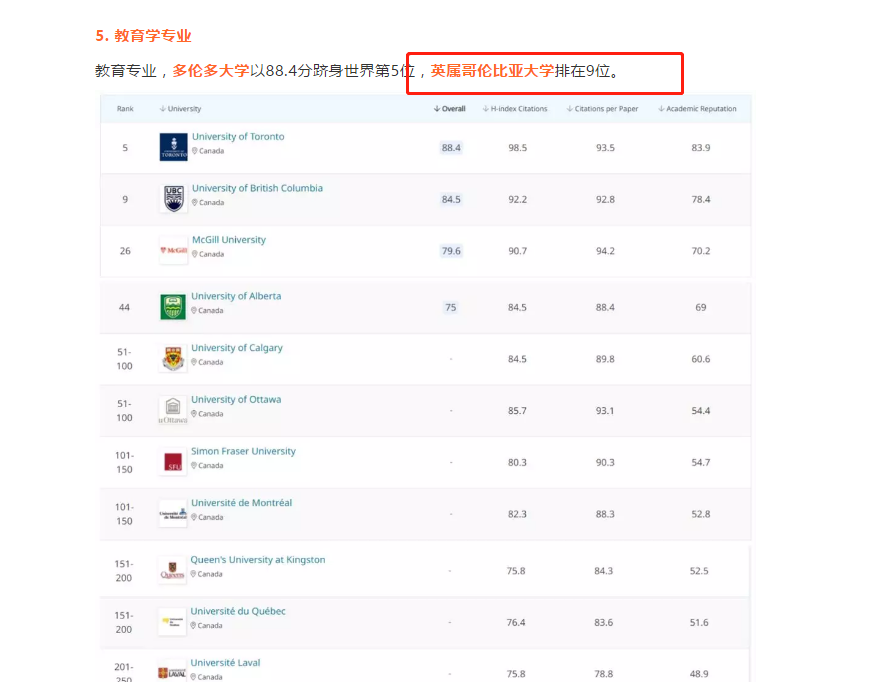Open the University of Calgary link
This screenshot has width=896, height=682.
[237, 348]
